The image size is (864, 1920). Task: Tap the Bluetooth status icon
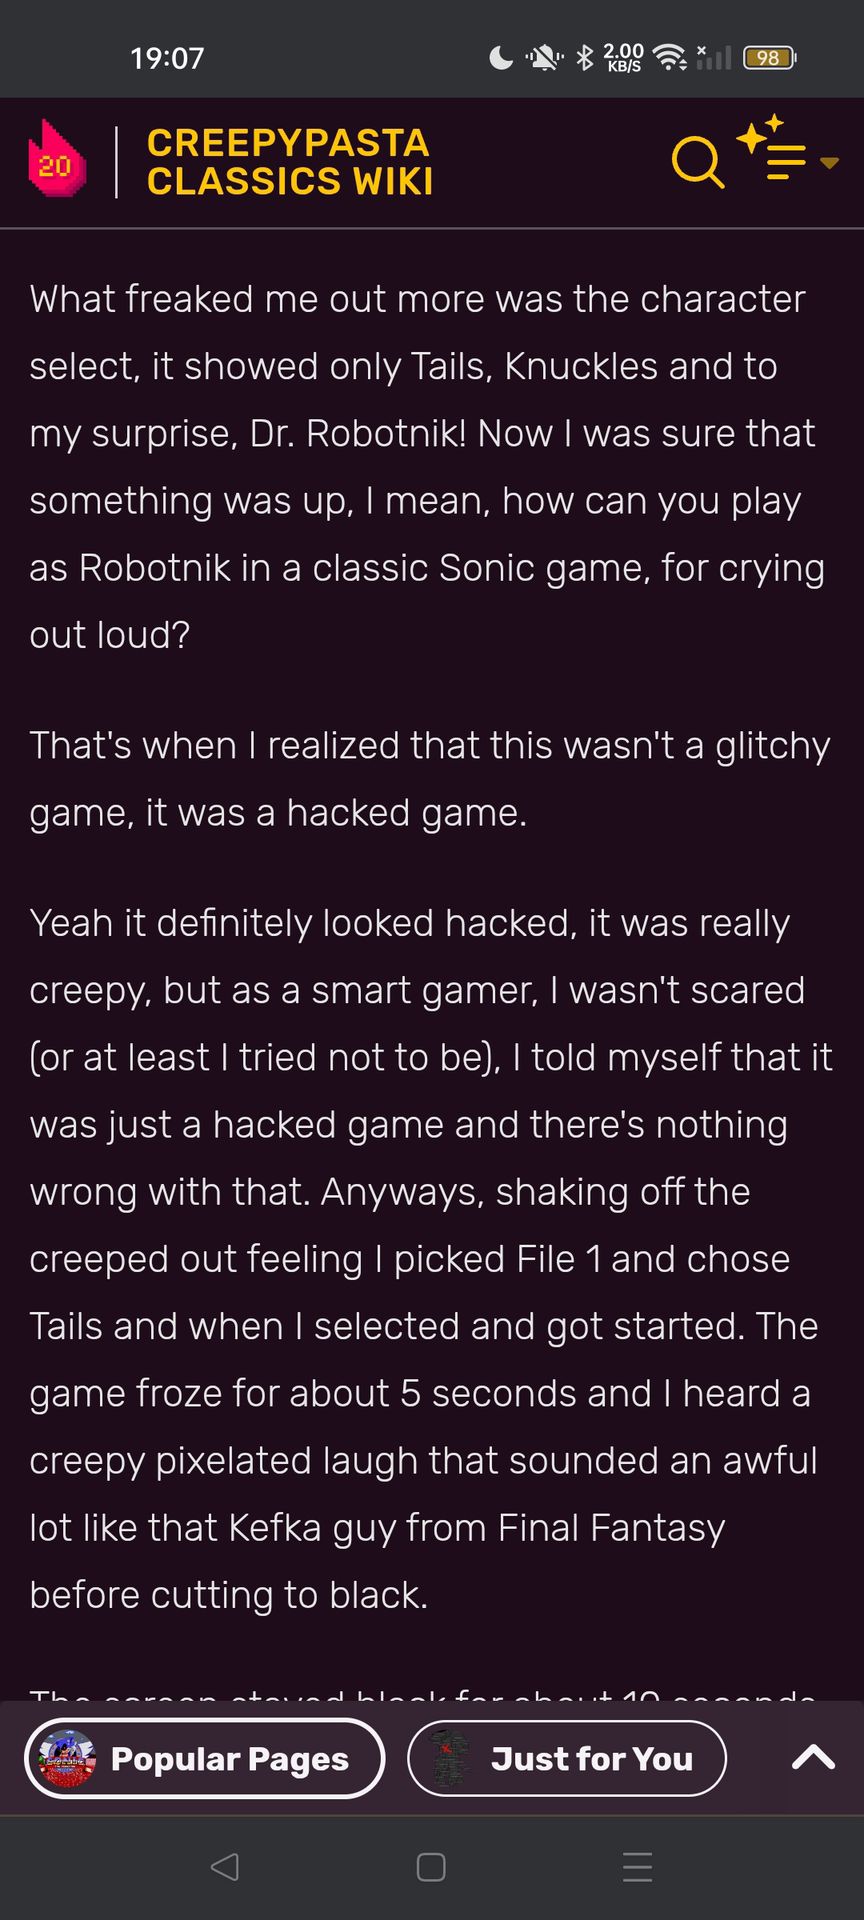[585, 58]
